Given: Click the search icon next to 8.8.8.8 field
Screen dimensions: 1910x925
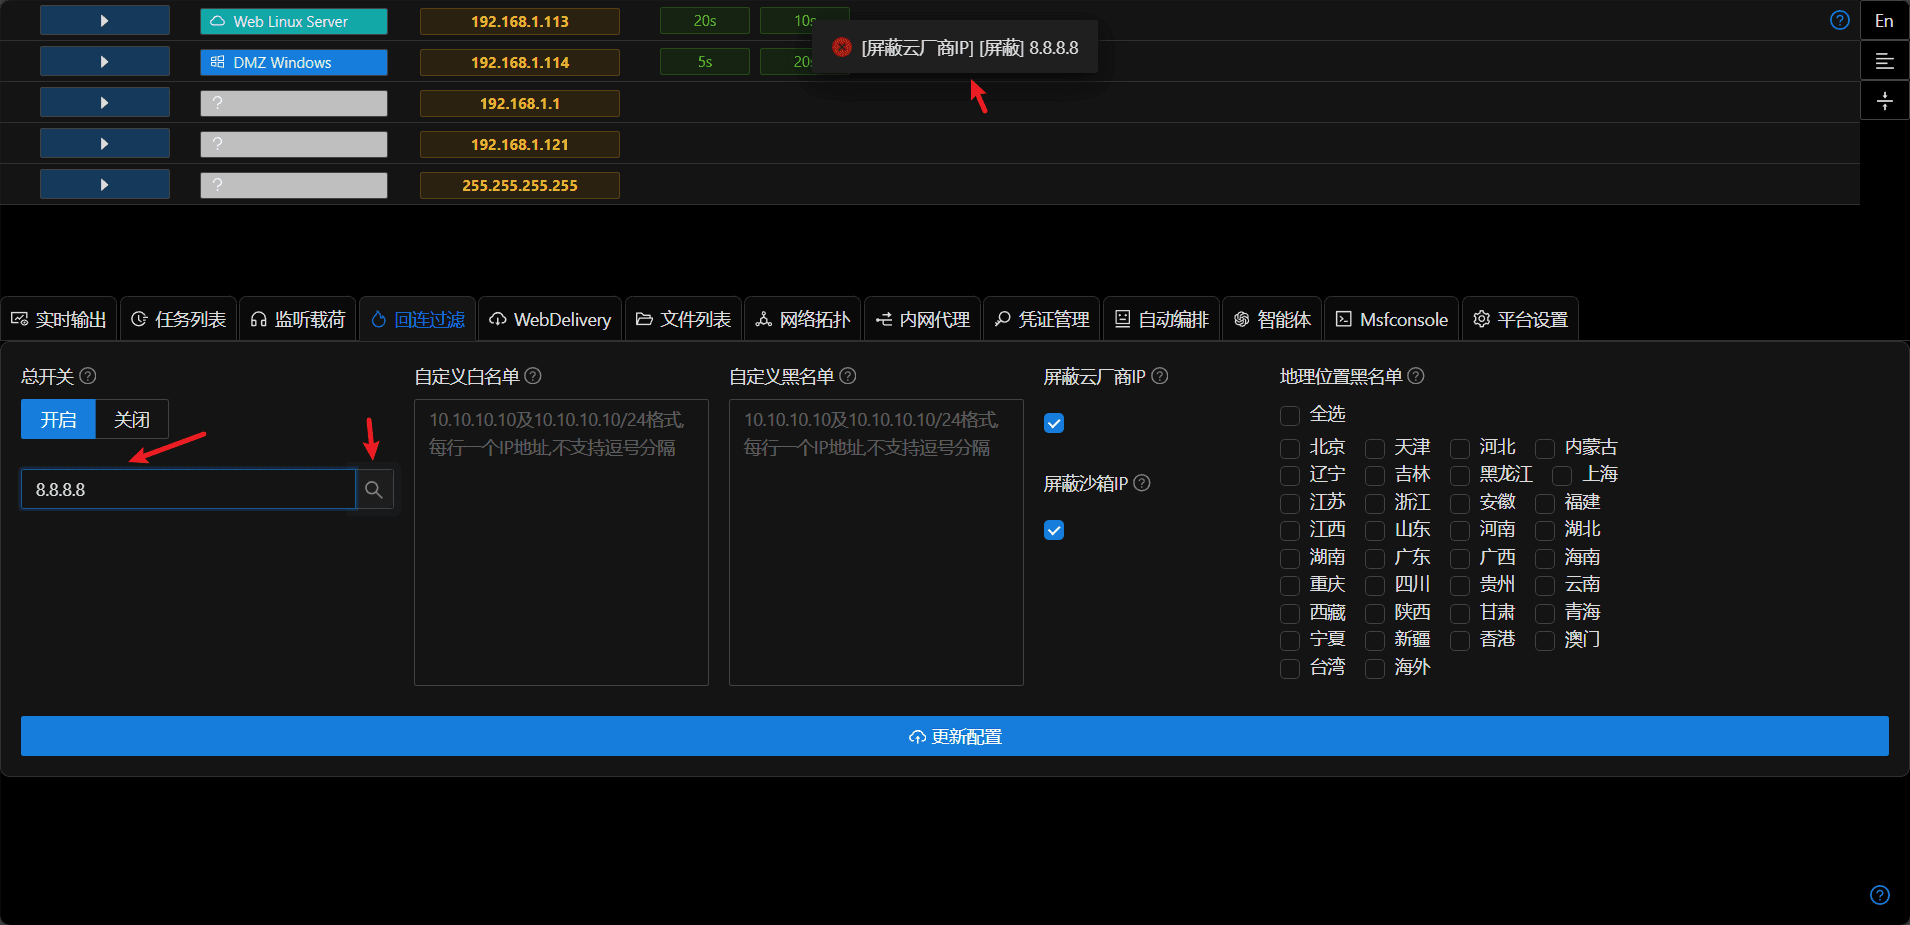Looking at the screenshot, I should 374,490.
